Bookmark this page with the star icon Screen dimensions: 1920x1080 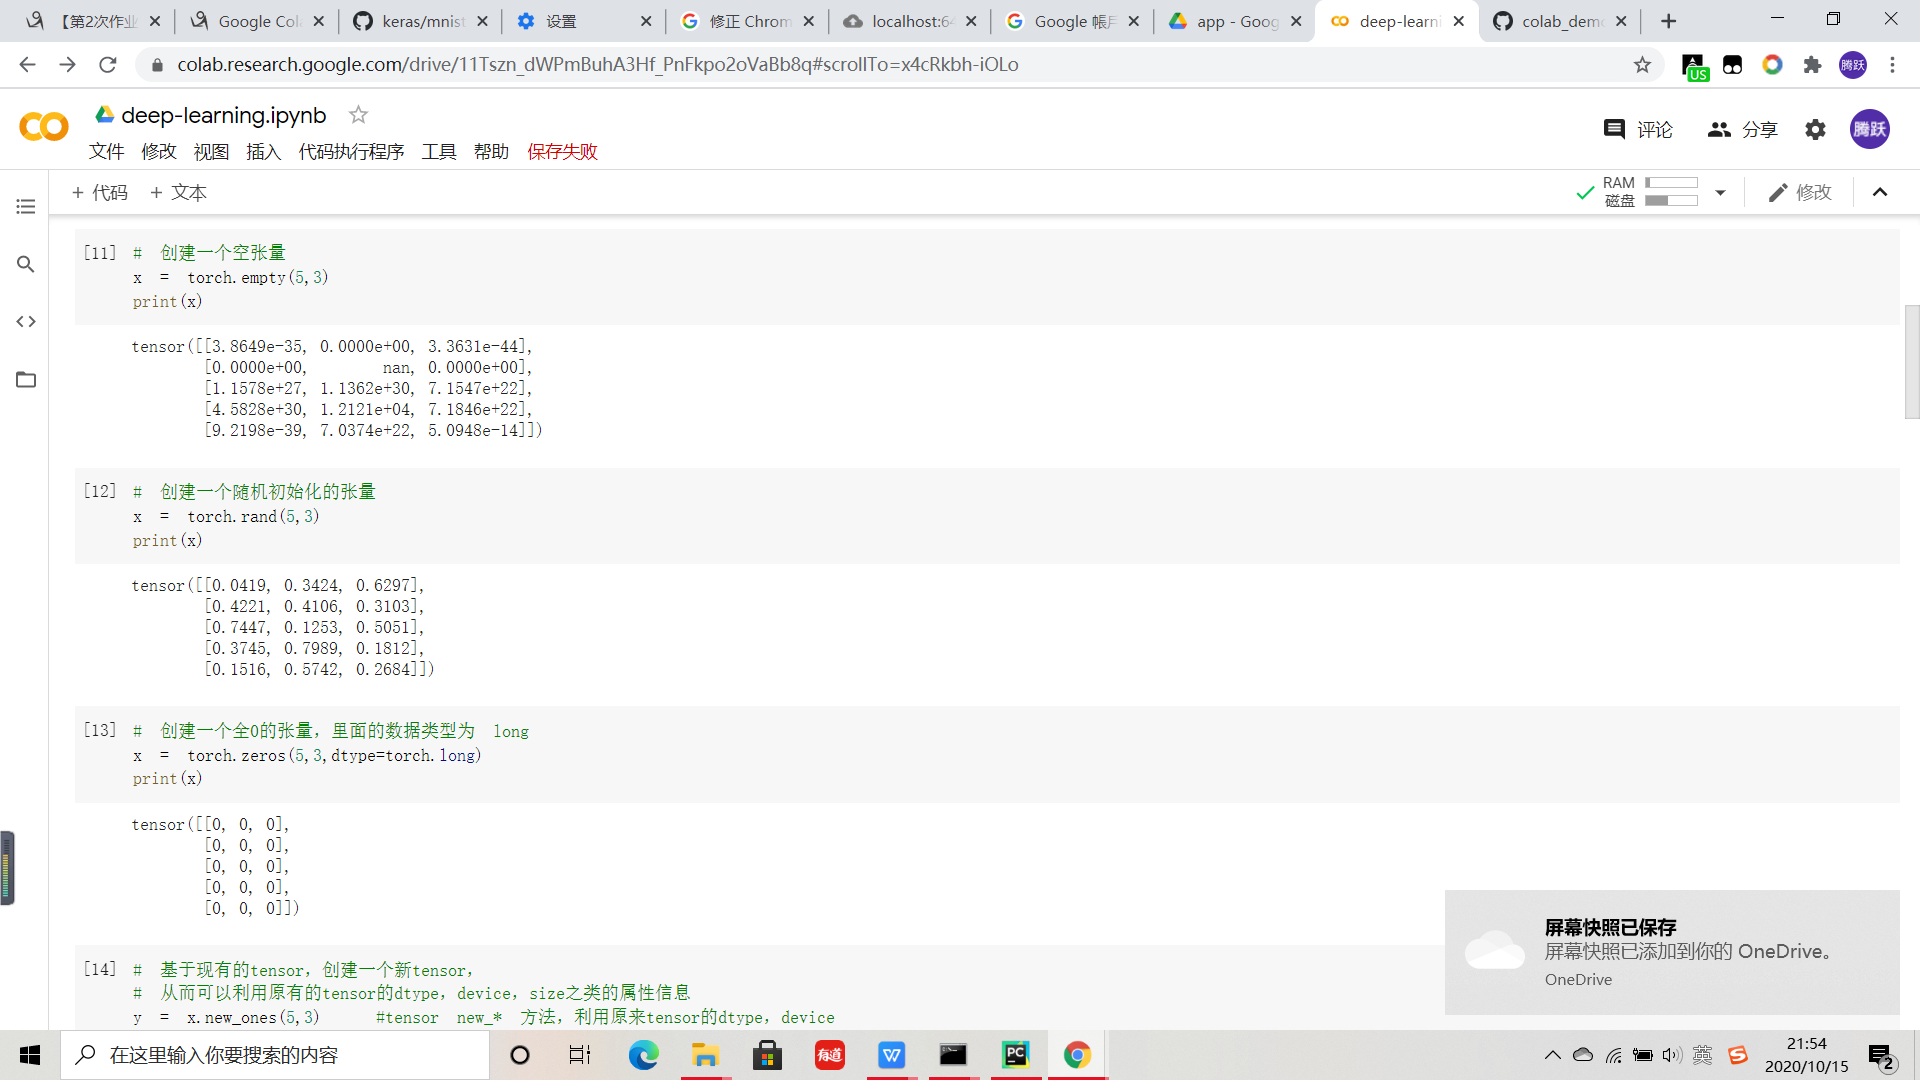pos(1642,65)
